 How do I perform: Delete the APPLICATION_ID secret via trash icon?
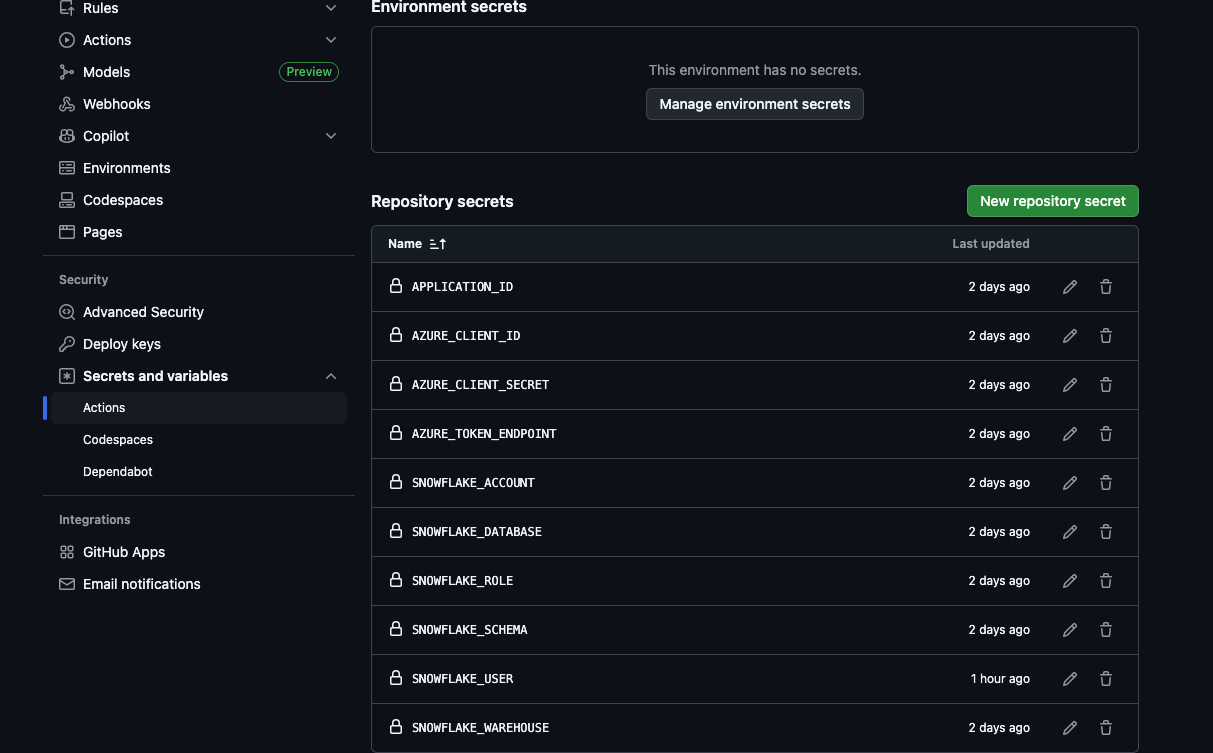tap(1105, 286)
